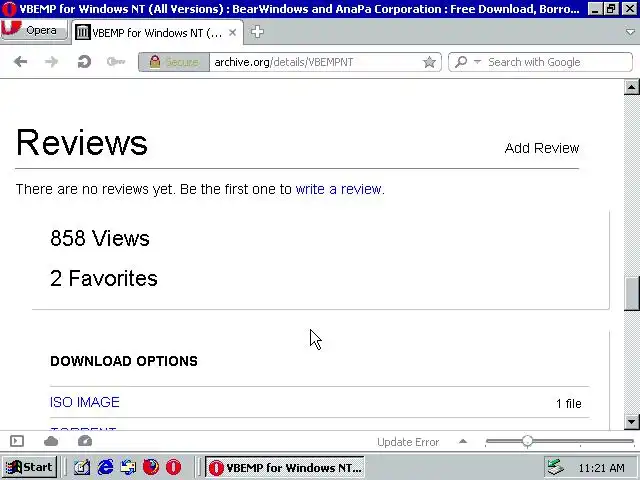
Task: Open the closed tabs trash dropdown
Action: click(x=631, y=32)
